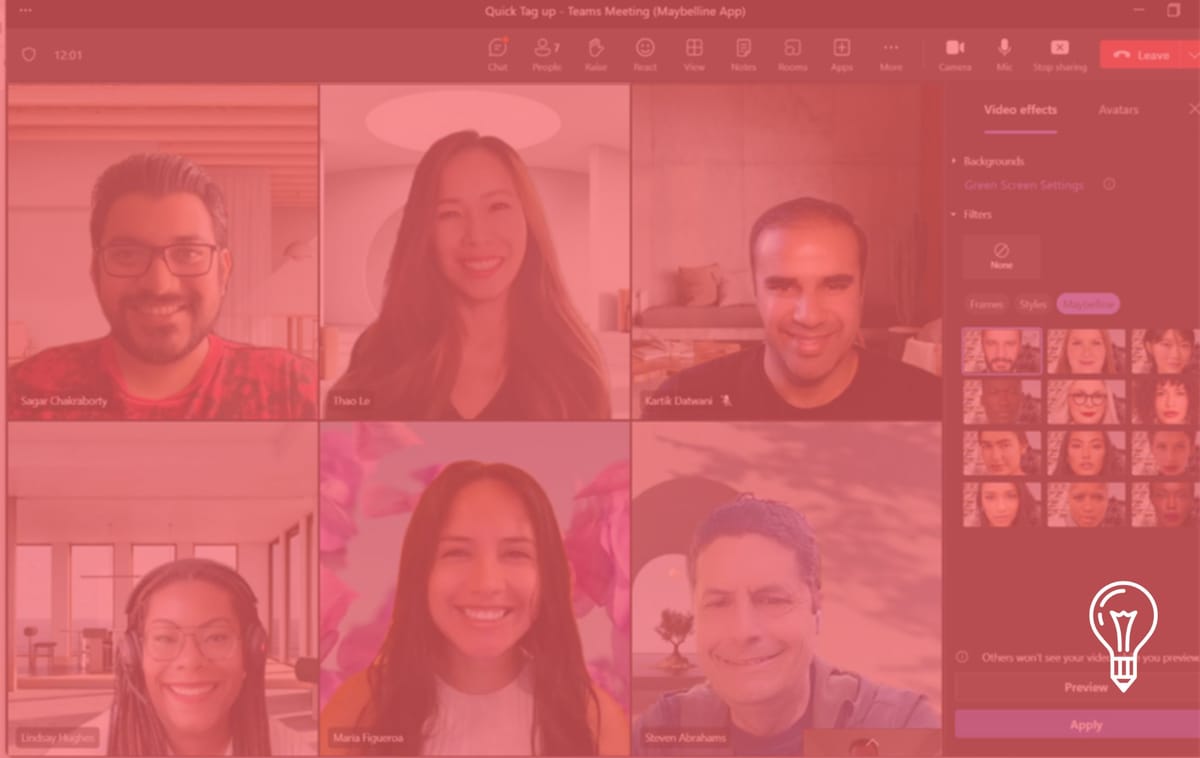Mute your microphone

coord(1003,55)
